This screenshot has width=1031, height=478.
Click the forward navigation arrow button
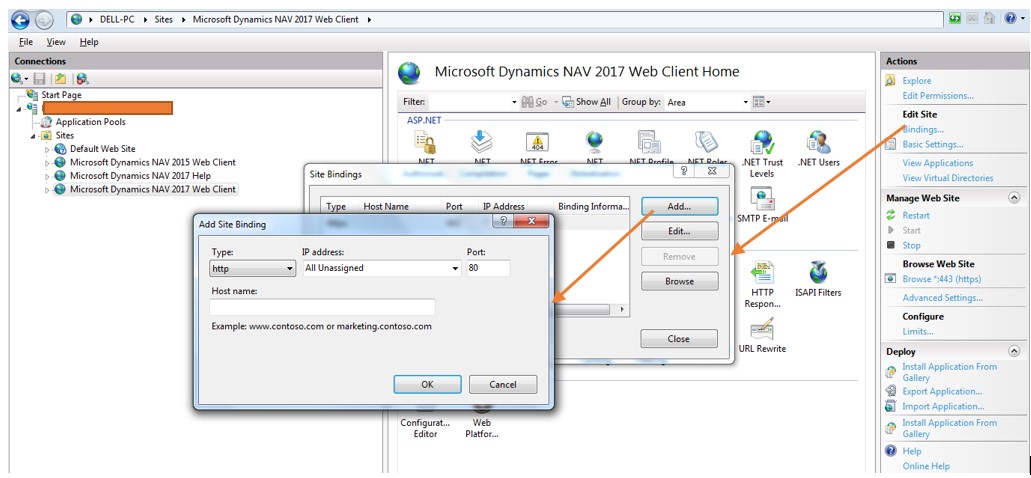click(43, 20)
